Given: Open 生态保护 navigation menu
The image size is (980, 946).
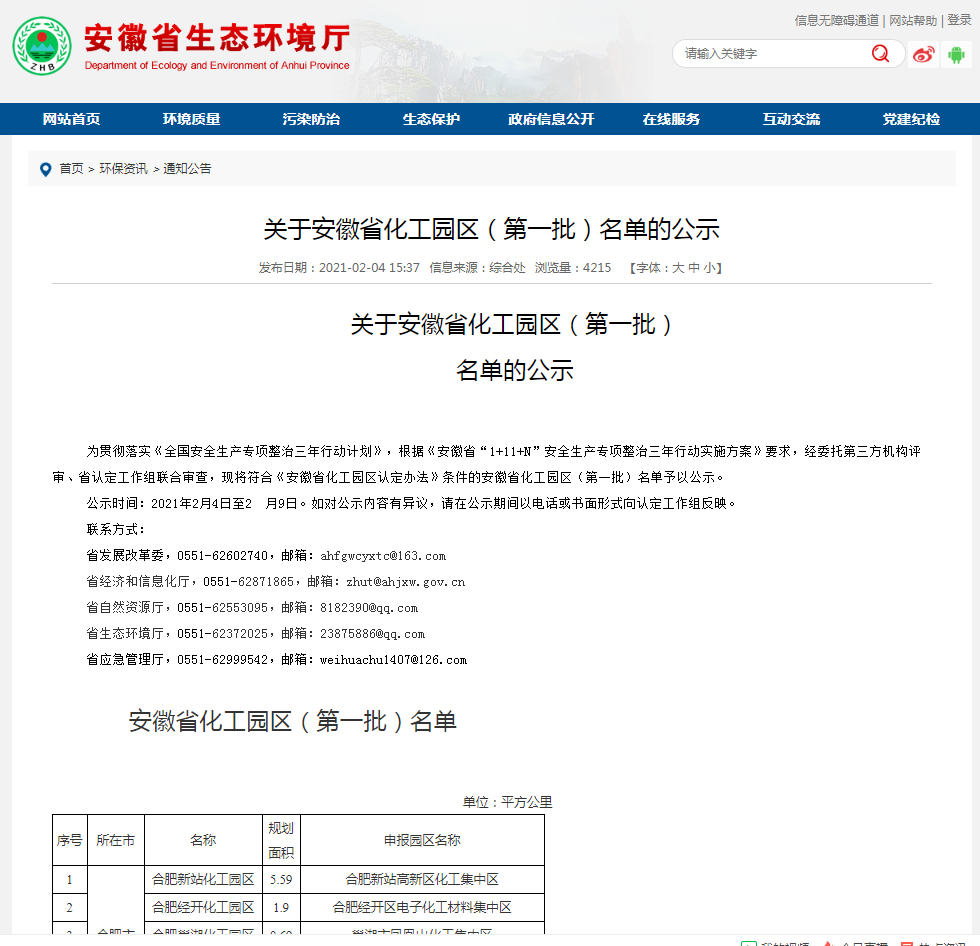Looking at the screenshot, I should pos(431,119).
